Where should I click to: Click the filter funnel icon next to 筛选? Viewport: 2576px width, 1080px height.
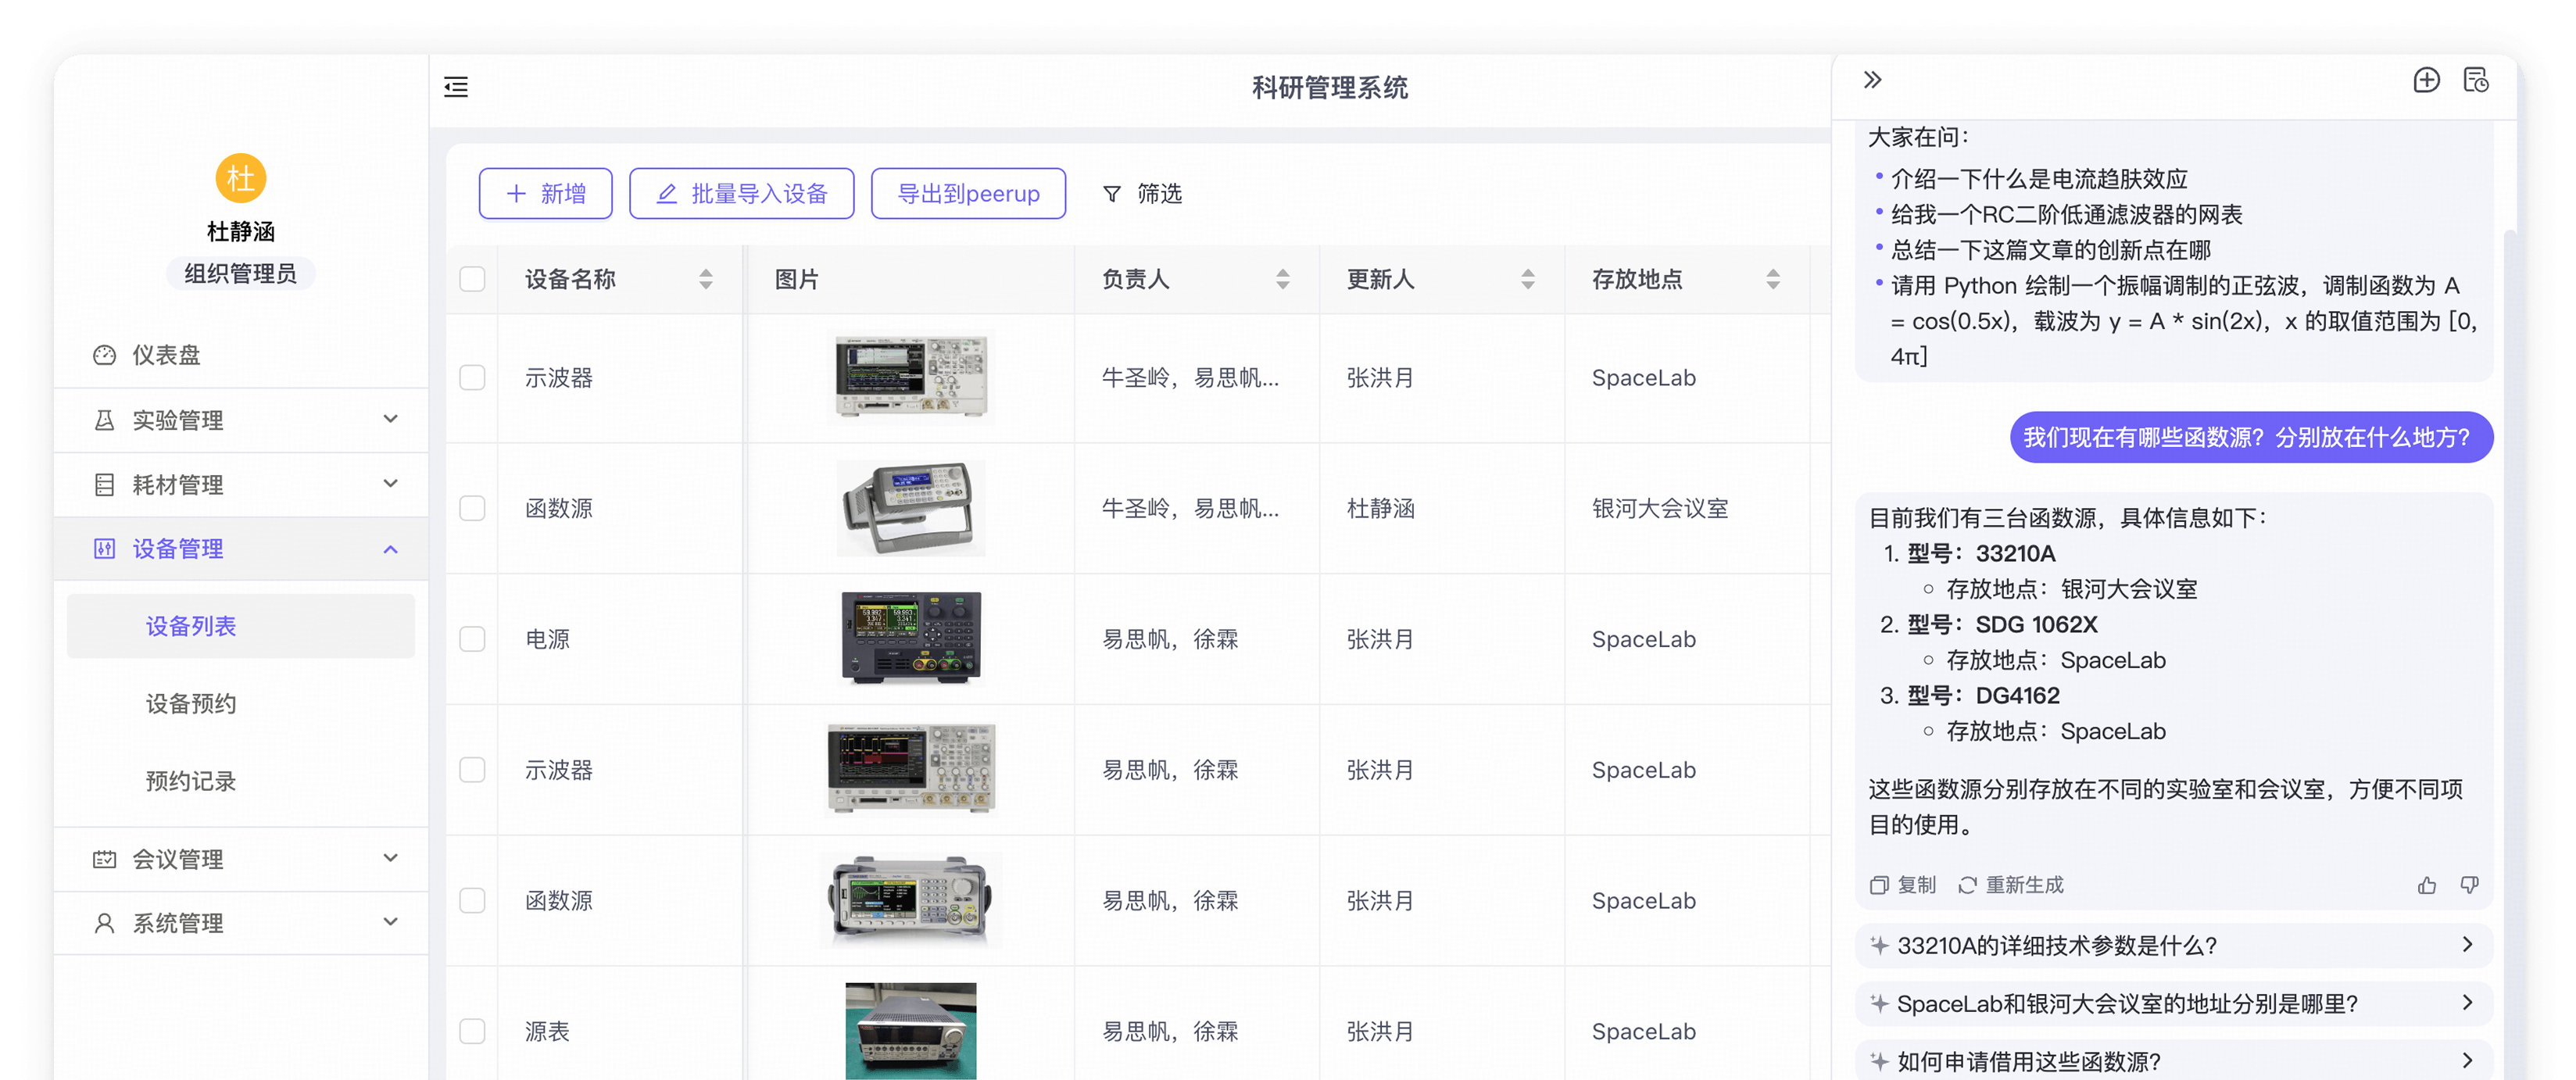click(1111, 194)
